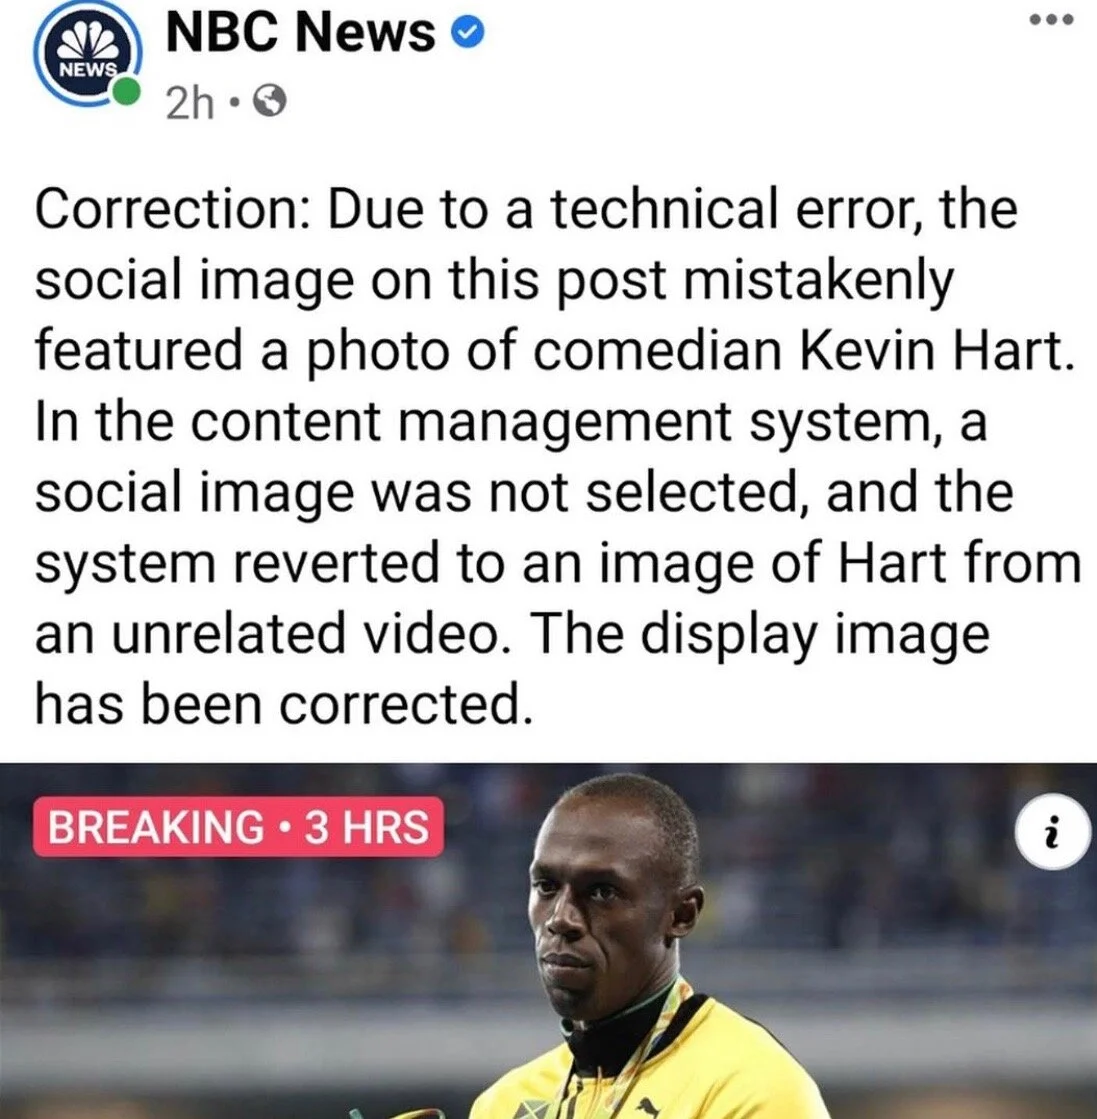
Task: Open the NBC News page name link
Action: (300, 33)
